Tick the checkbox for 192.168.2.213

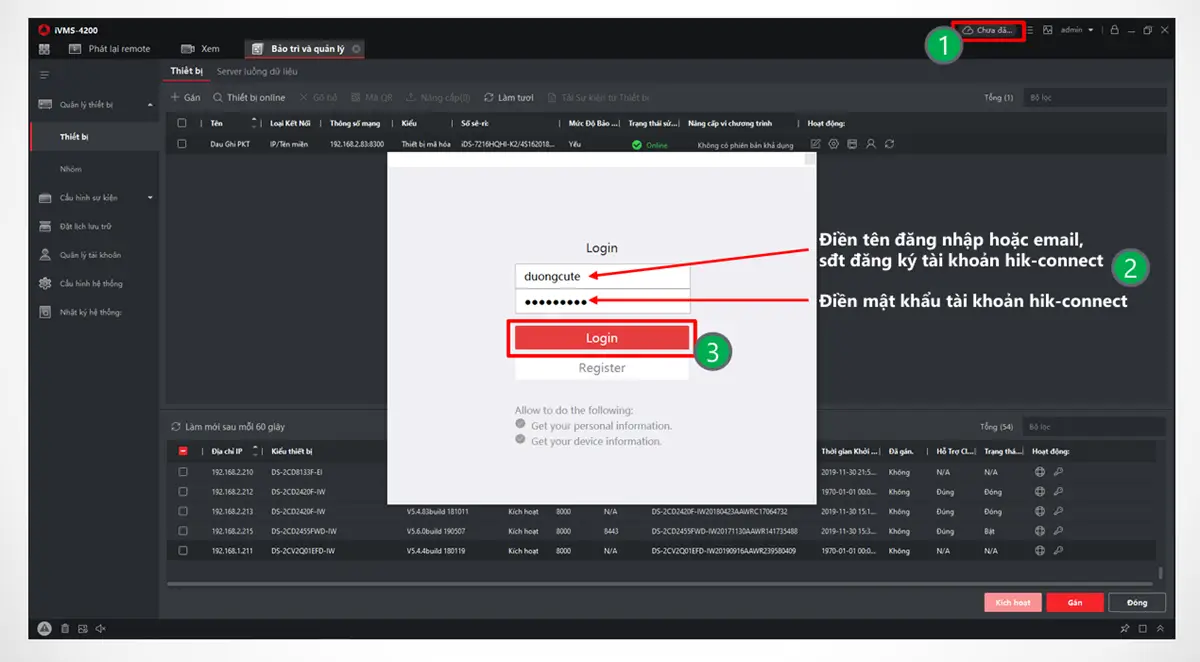[183, 511]
